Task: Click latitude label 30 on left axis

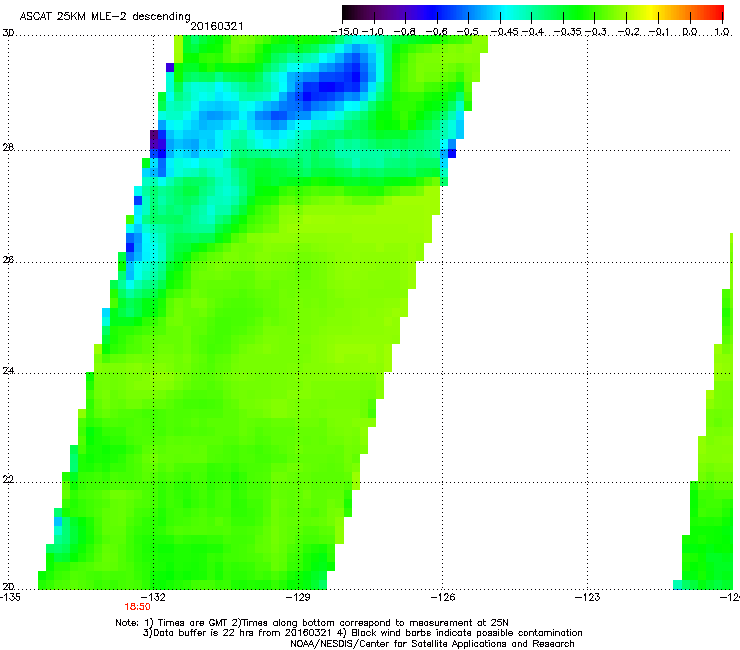Action: (x=8, y=33)
